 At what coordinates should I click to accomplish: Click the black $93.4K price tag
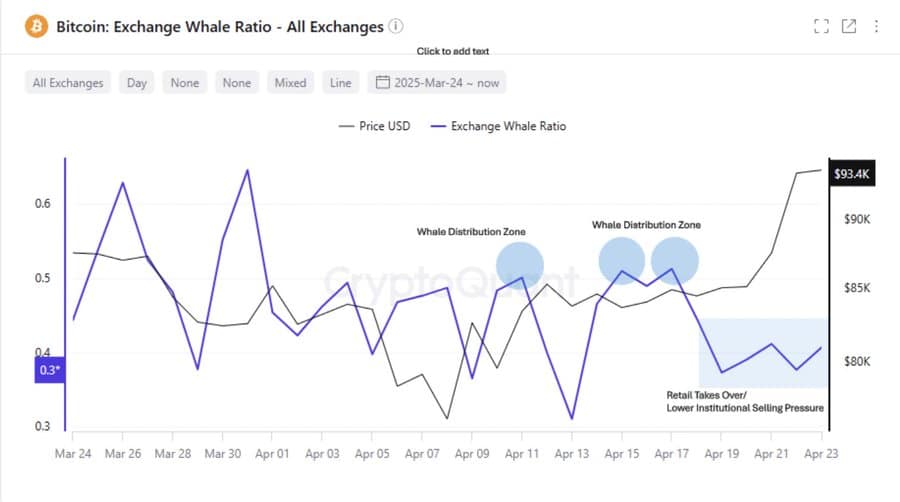click(854, 175)
